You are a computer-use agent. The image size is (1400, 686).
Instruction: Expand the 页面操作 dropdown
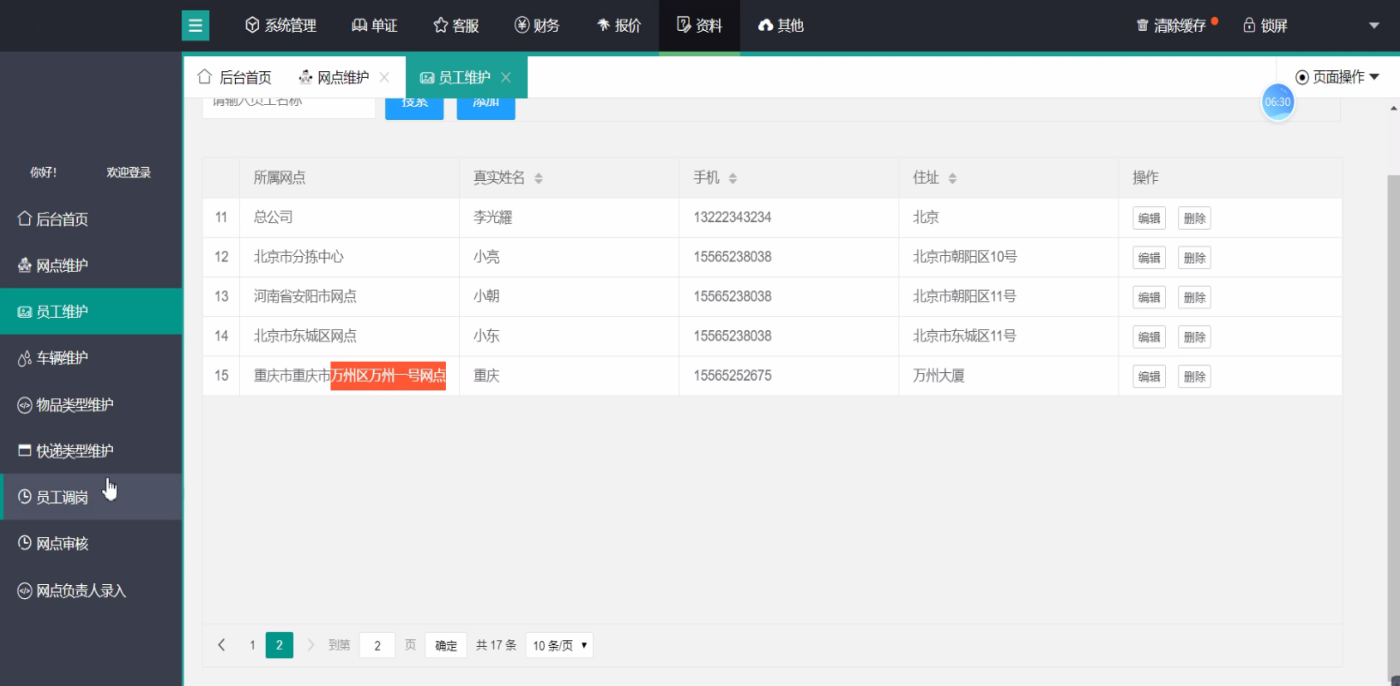tap(1337, 77)
